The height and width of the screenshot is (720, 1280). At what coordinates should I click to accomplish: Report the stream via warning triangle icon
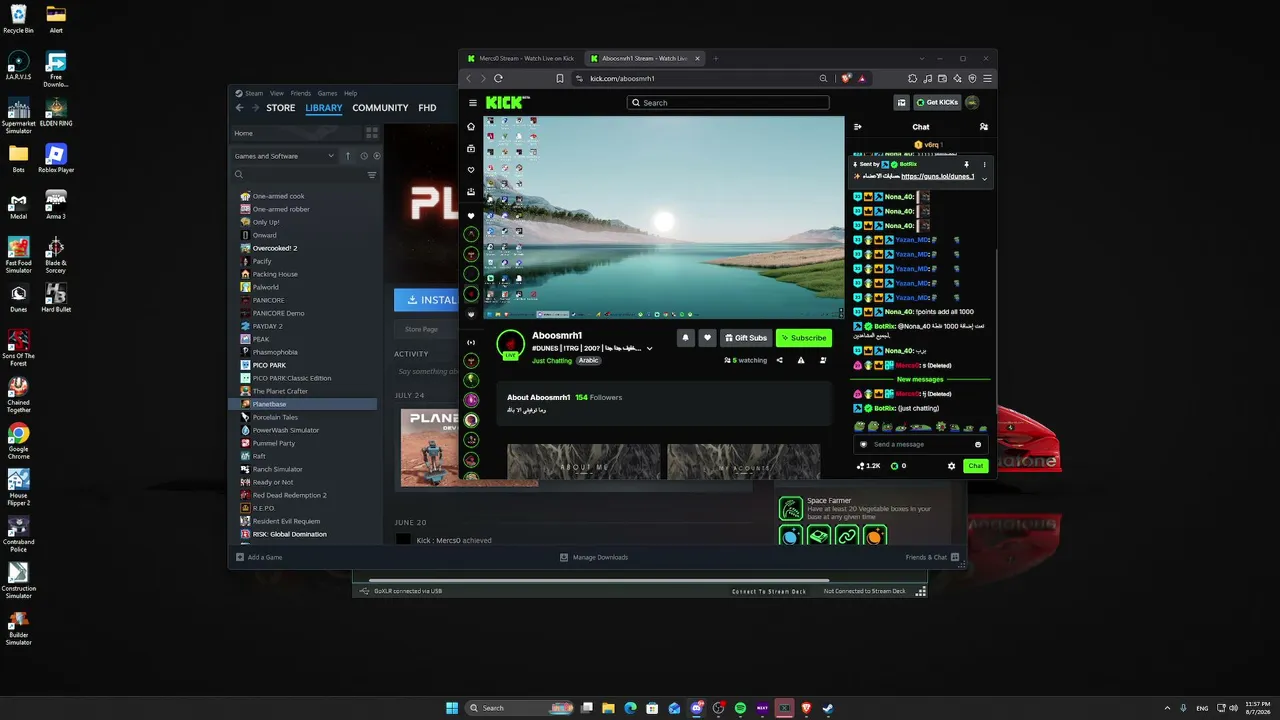(x=801, y=360)
